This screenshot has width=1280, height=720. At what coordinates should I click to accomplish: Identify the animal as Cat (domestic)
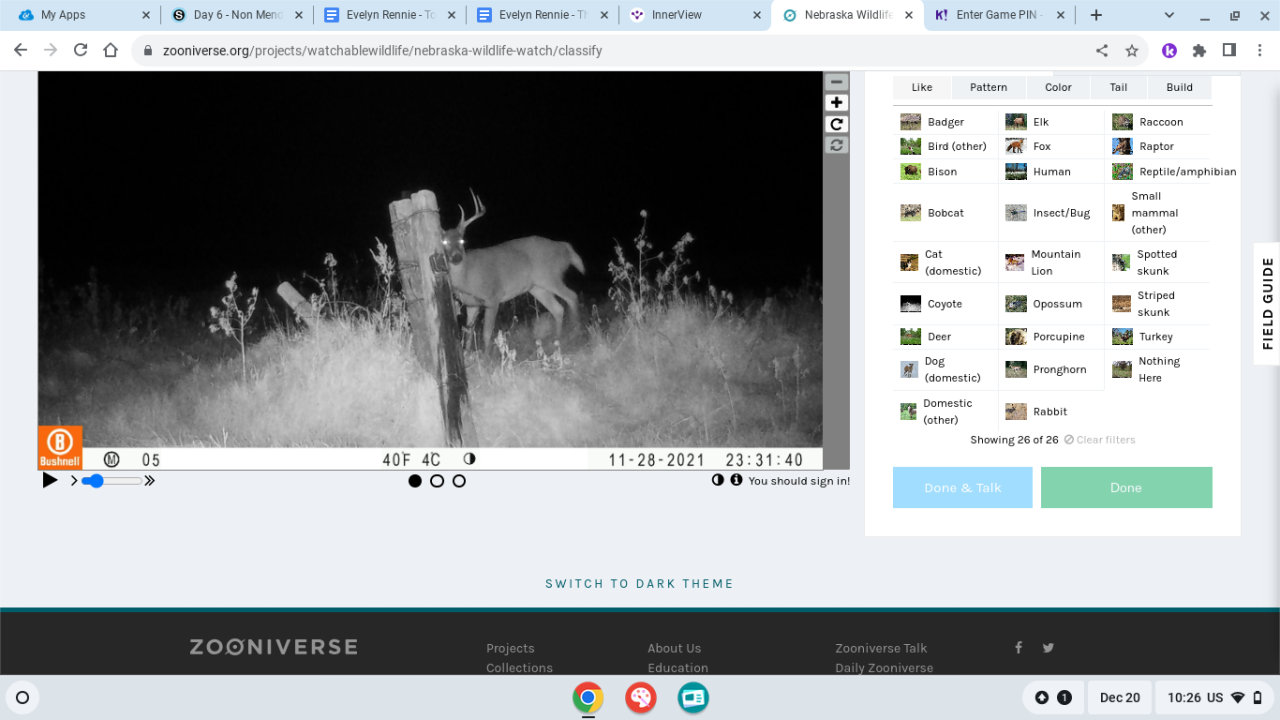click(946, 262)
